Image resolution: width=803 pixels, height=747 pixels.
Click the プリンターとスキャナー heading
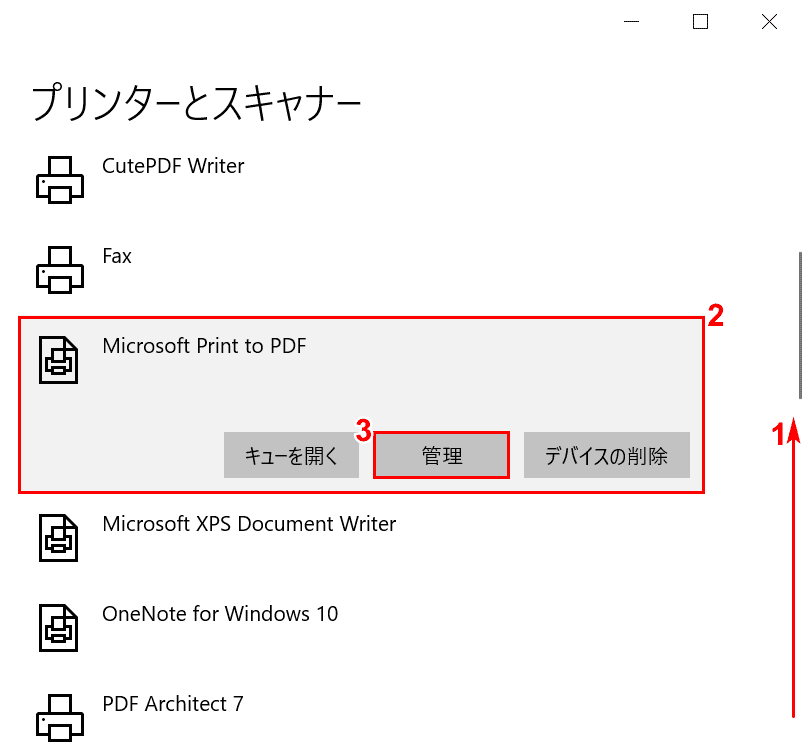[x=197, y=102]
